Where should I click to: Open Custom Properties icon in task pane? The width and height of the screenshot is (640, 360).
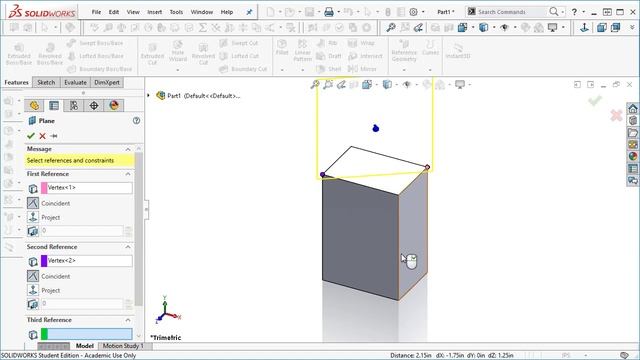[x=633, y=169]
